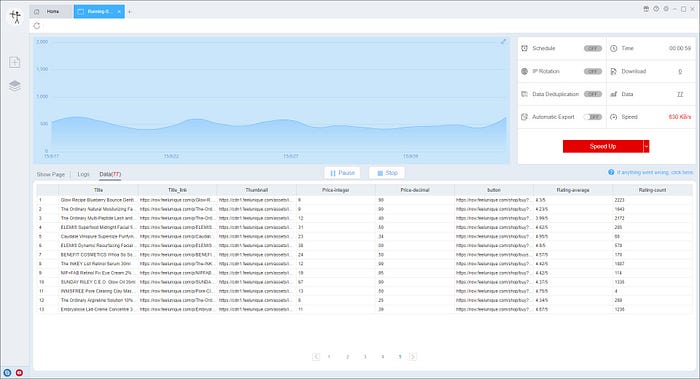The image size is (700, 379).
Task: Toggle the IP Rotation switch
Action: coord(593,71)
